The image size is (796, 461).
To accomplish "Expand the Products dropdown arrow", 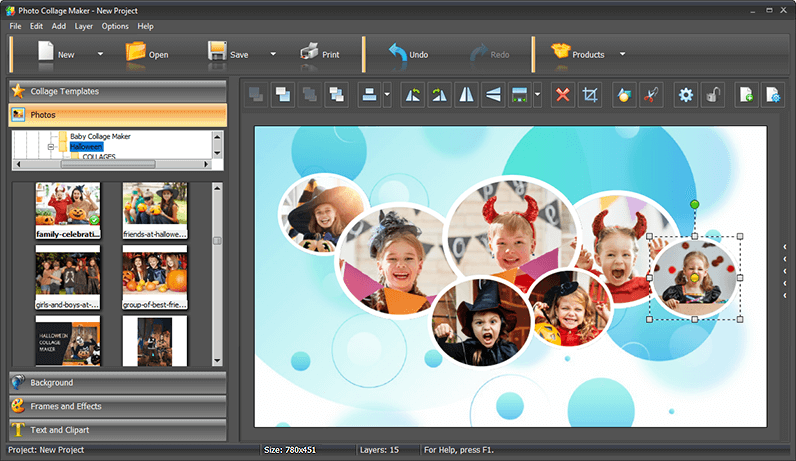I will [x=622, y=54].
